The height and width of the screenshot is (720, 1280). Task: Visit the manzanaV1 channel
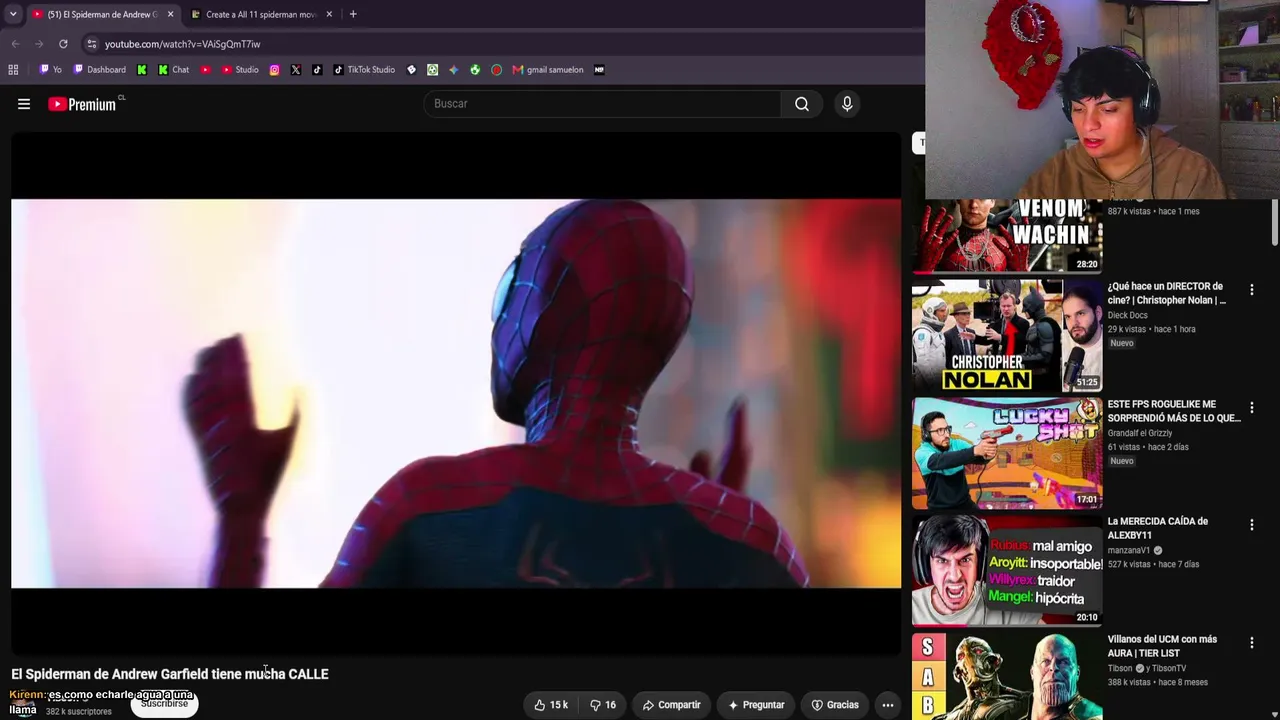coord(1130,550)
